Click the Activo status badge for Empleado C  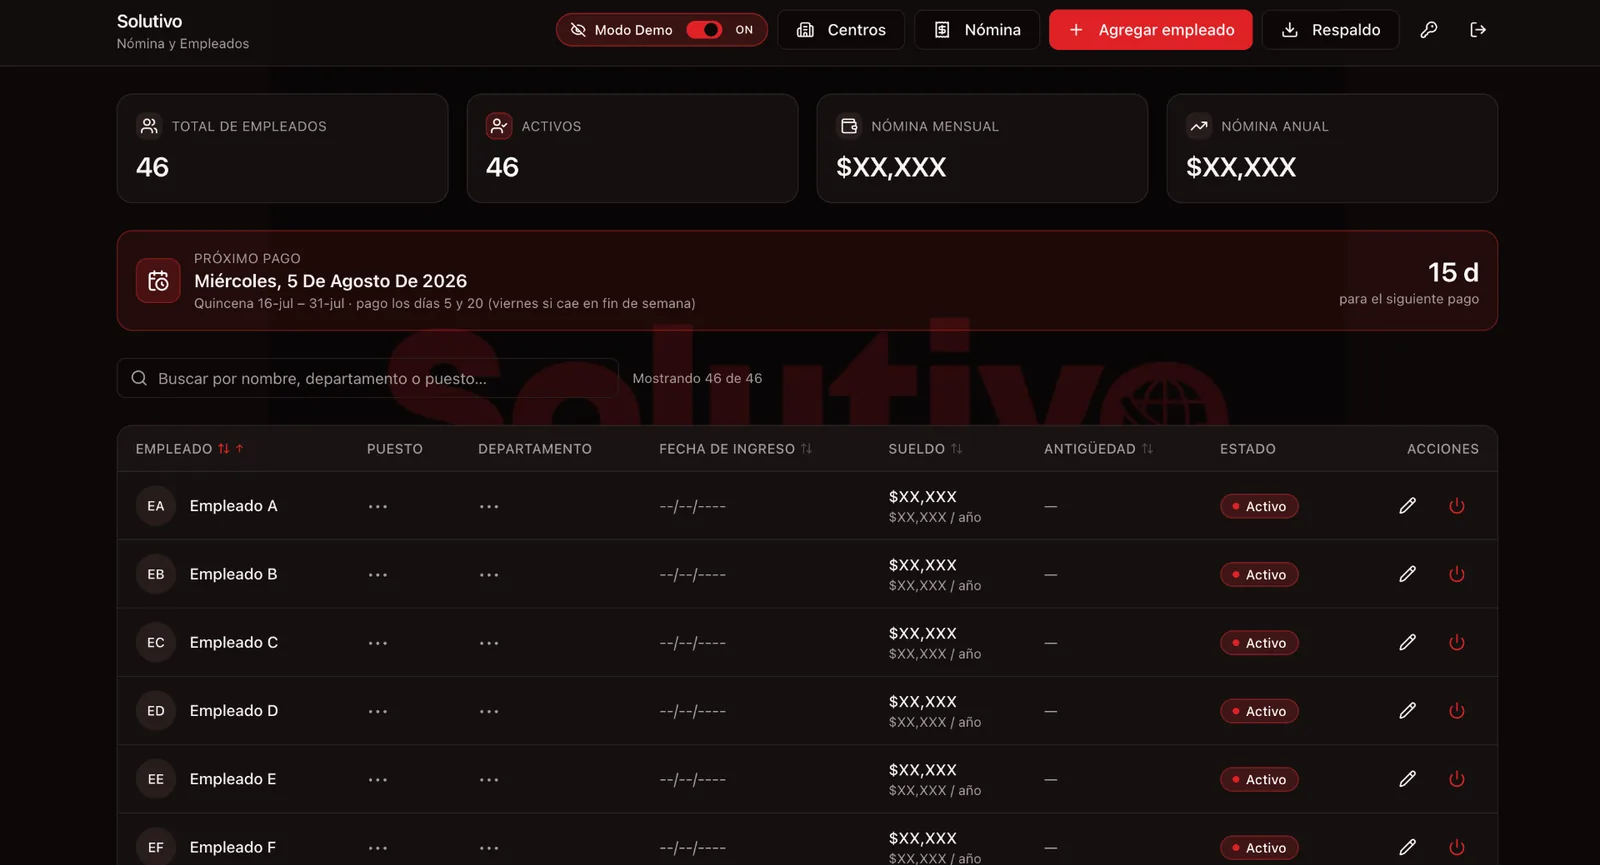1259,642
